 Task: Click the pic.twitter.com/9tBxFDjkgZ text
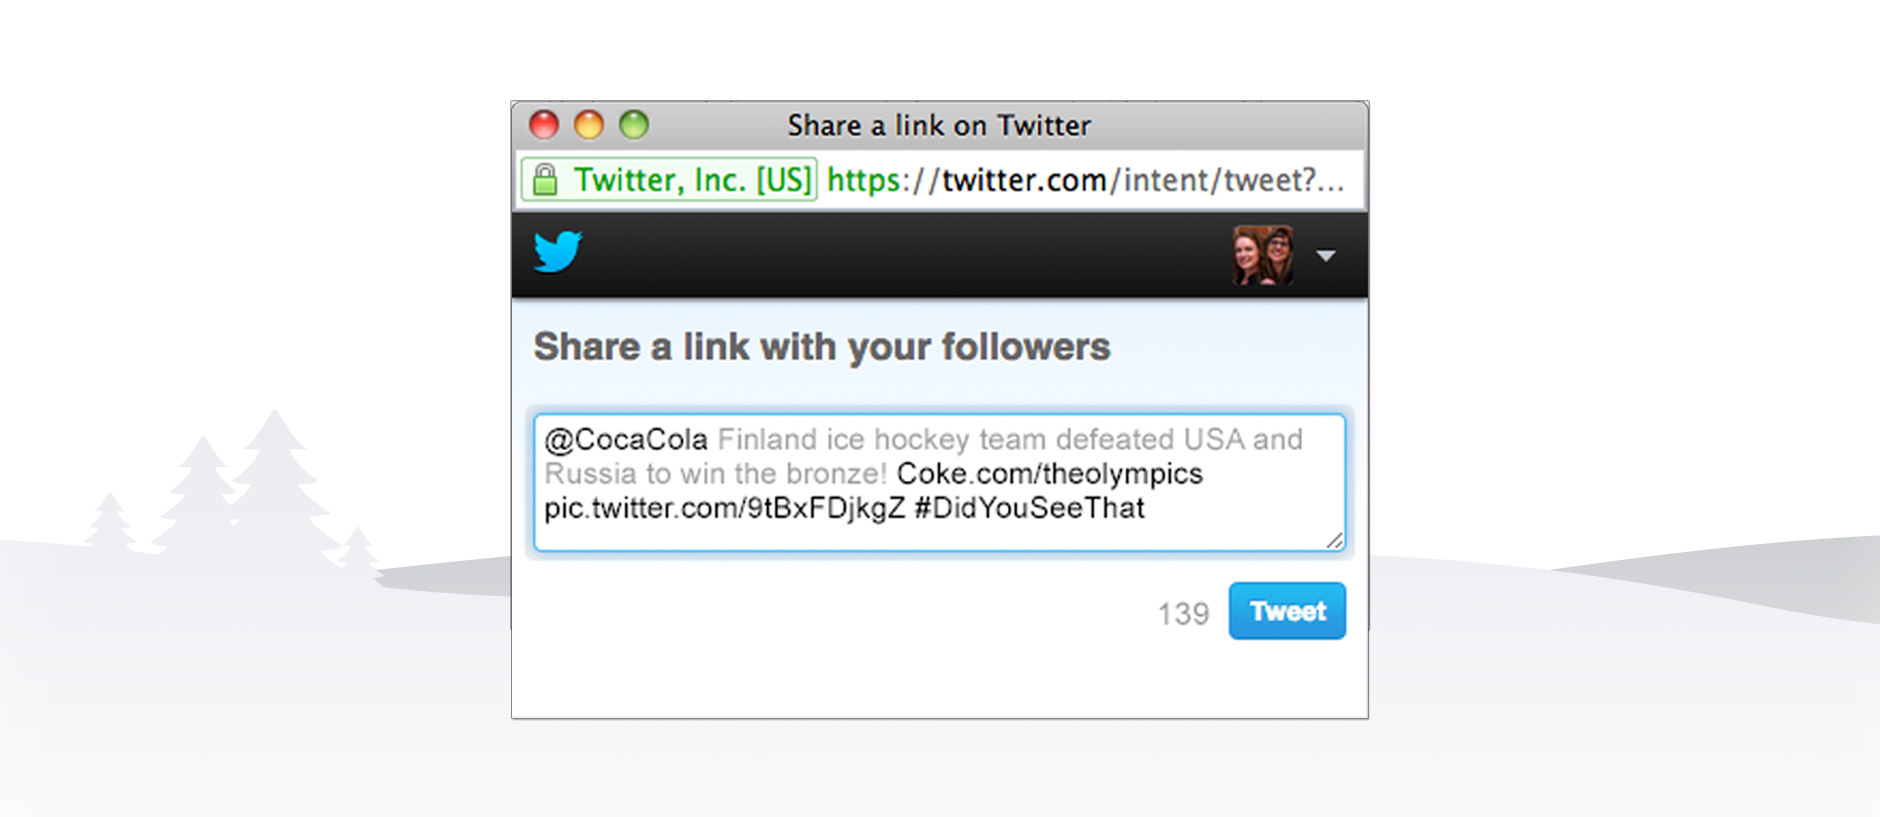click(724, 508)
